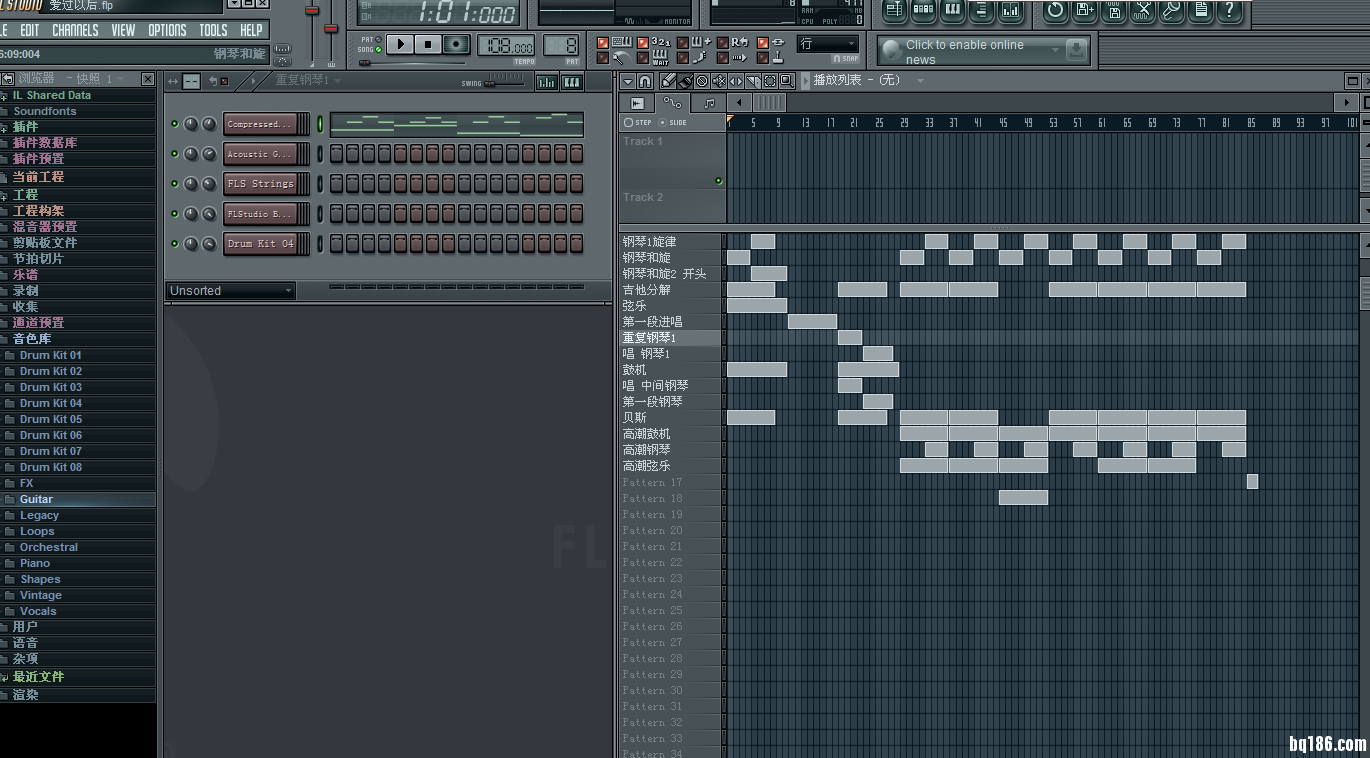Mute the FLS Strings channel with its green LED

pos(175,184)
